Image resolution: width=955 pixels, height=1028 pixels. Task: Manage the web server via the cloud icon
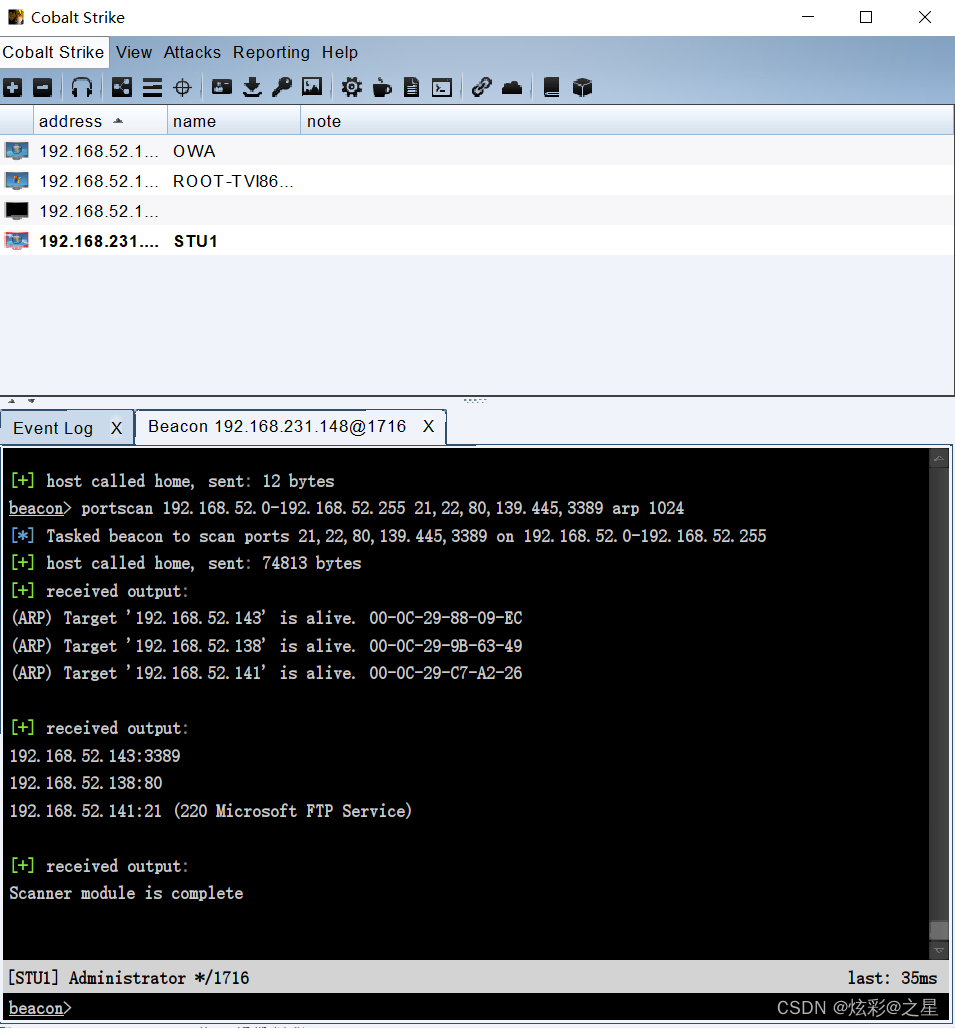point(512,87)
